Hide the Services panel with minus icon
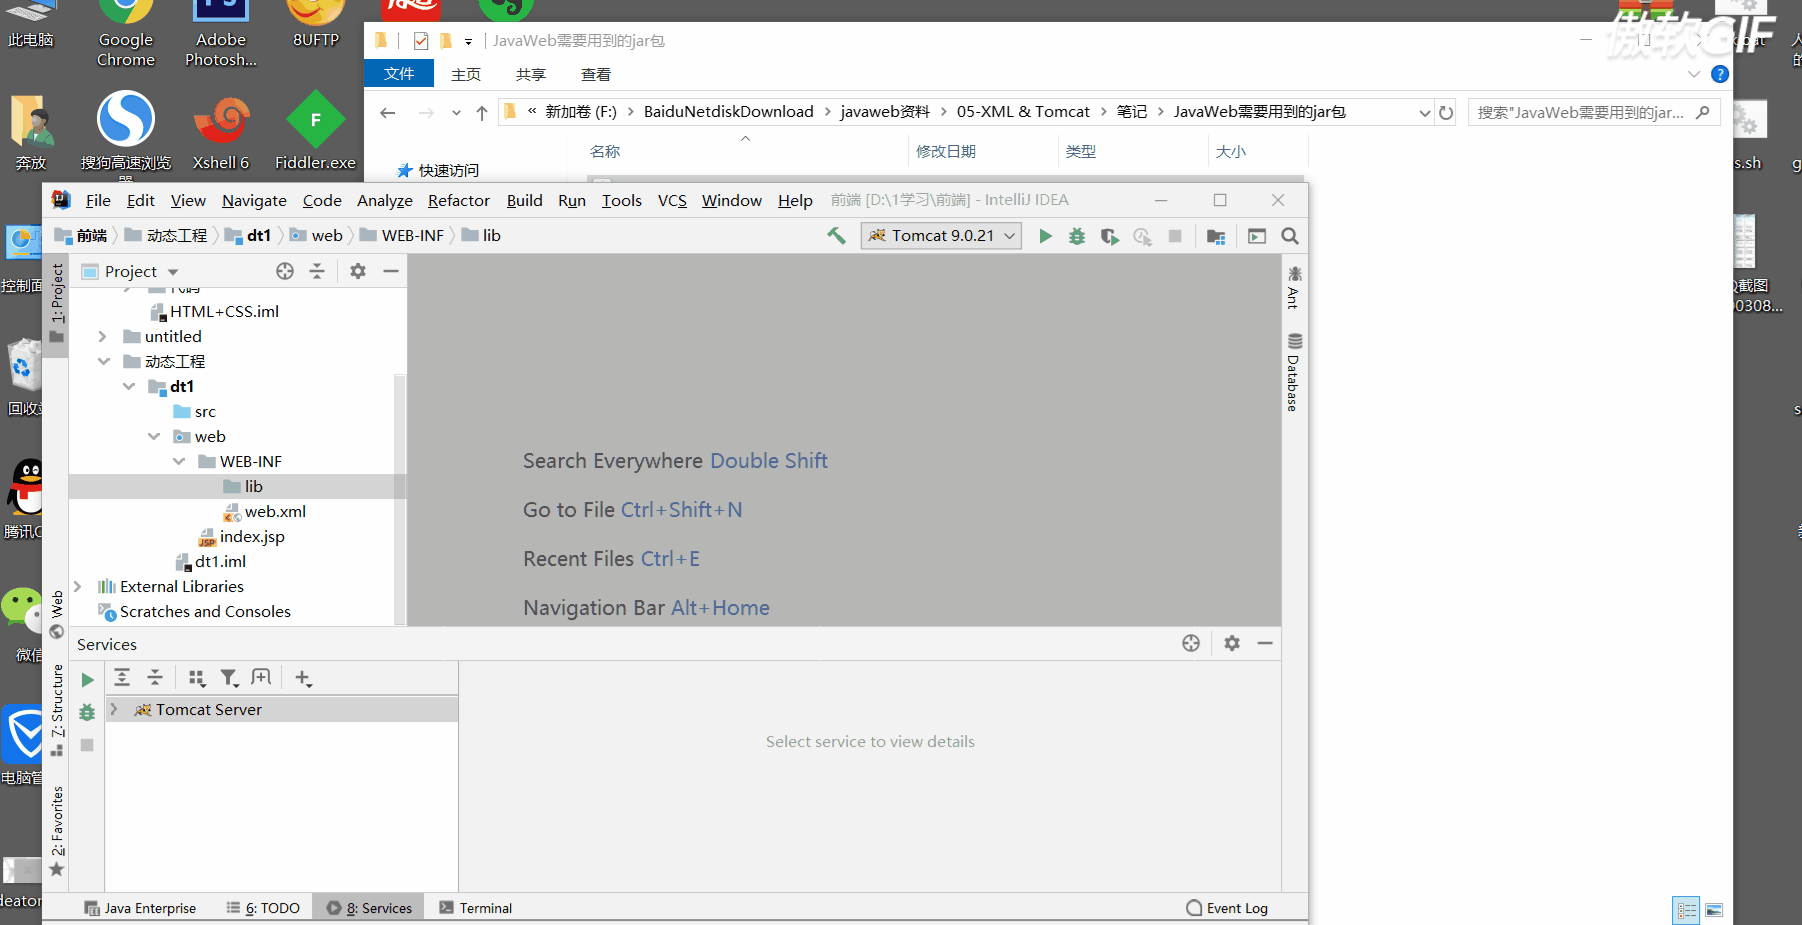1802x925 pixels. coord(1265,643)
